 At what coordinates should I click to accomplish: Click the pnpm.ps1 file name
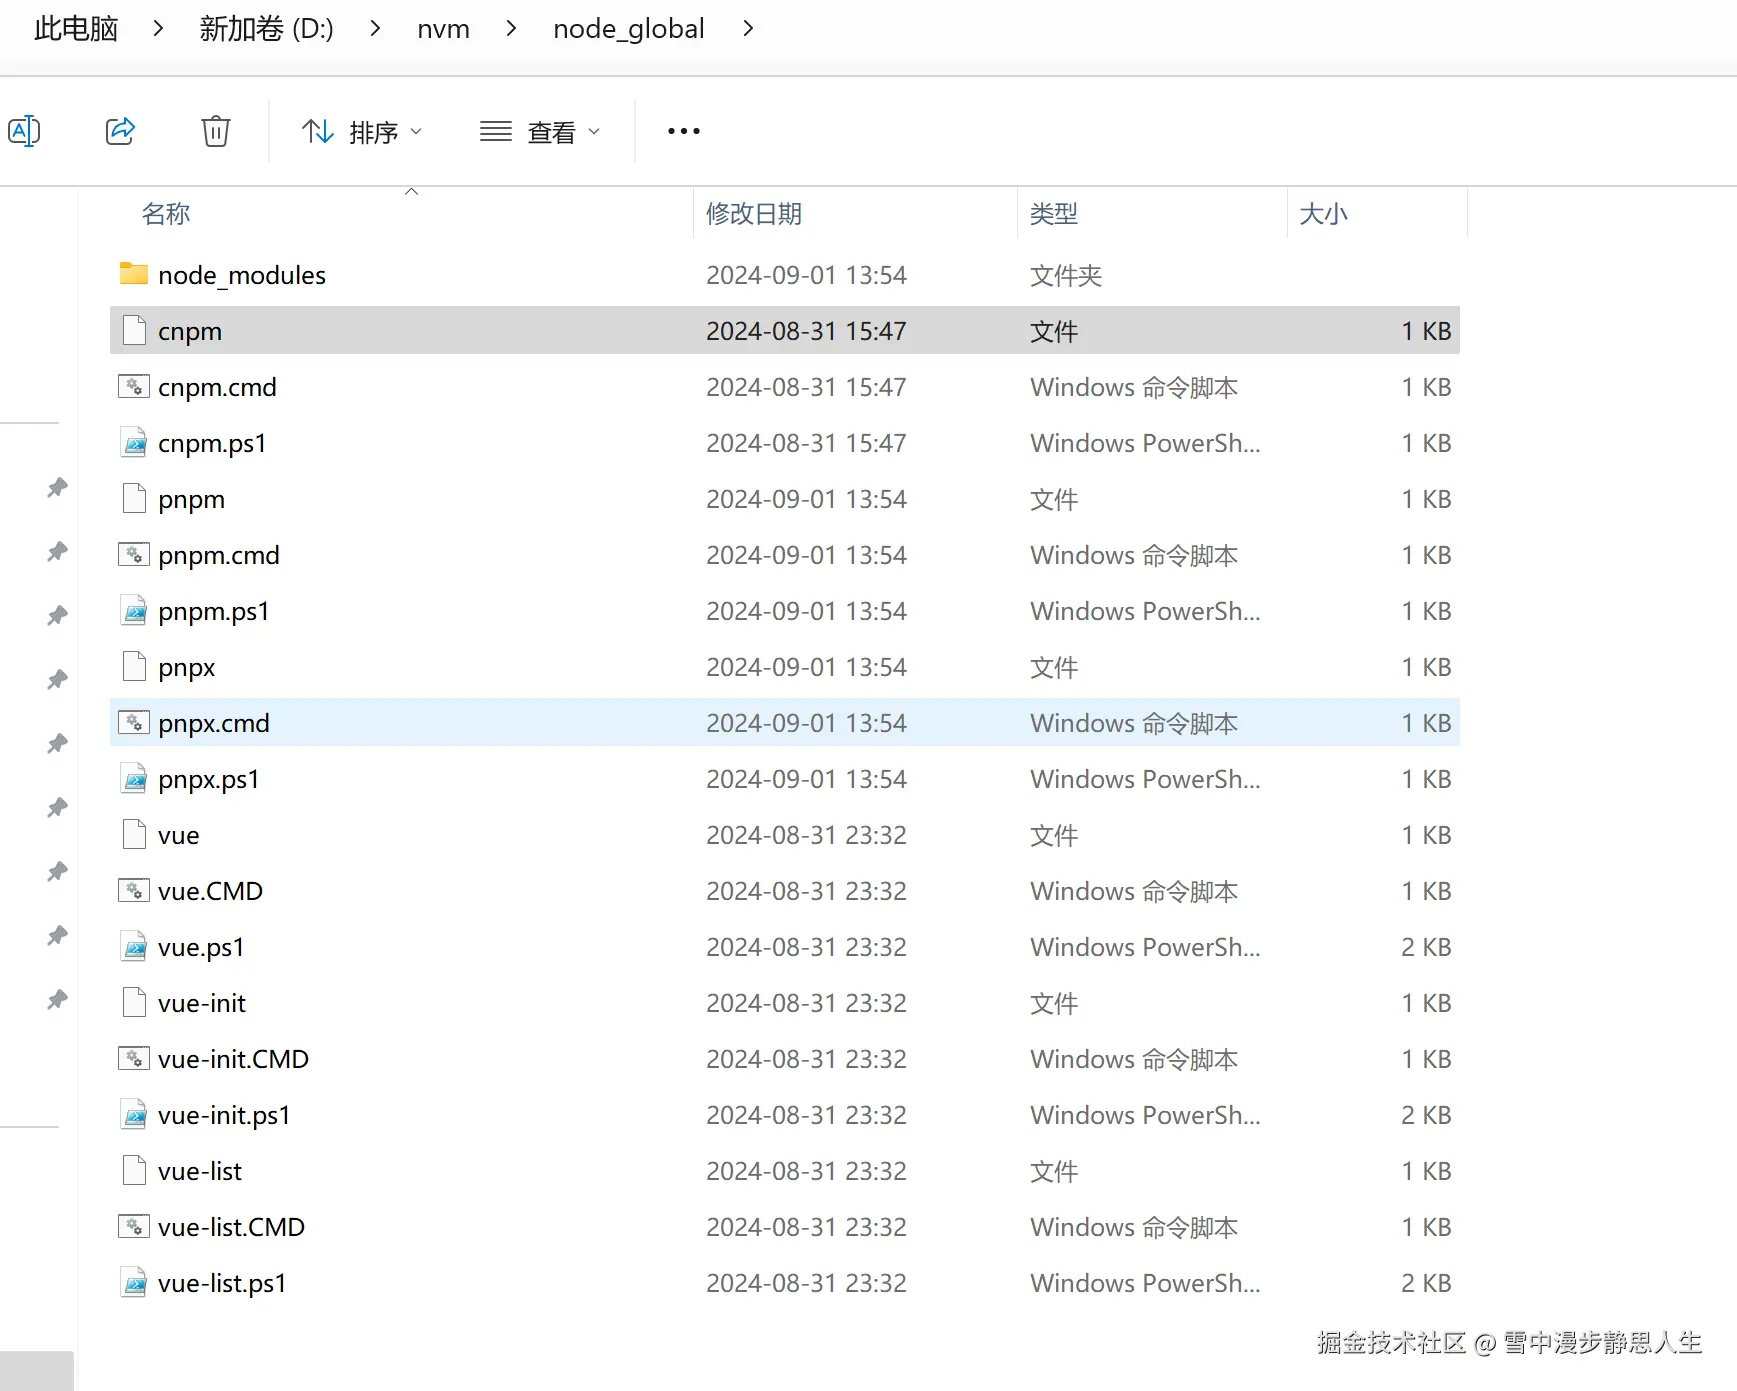pyautogui.click(x=214, y=611)
